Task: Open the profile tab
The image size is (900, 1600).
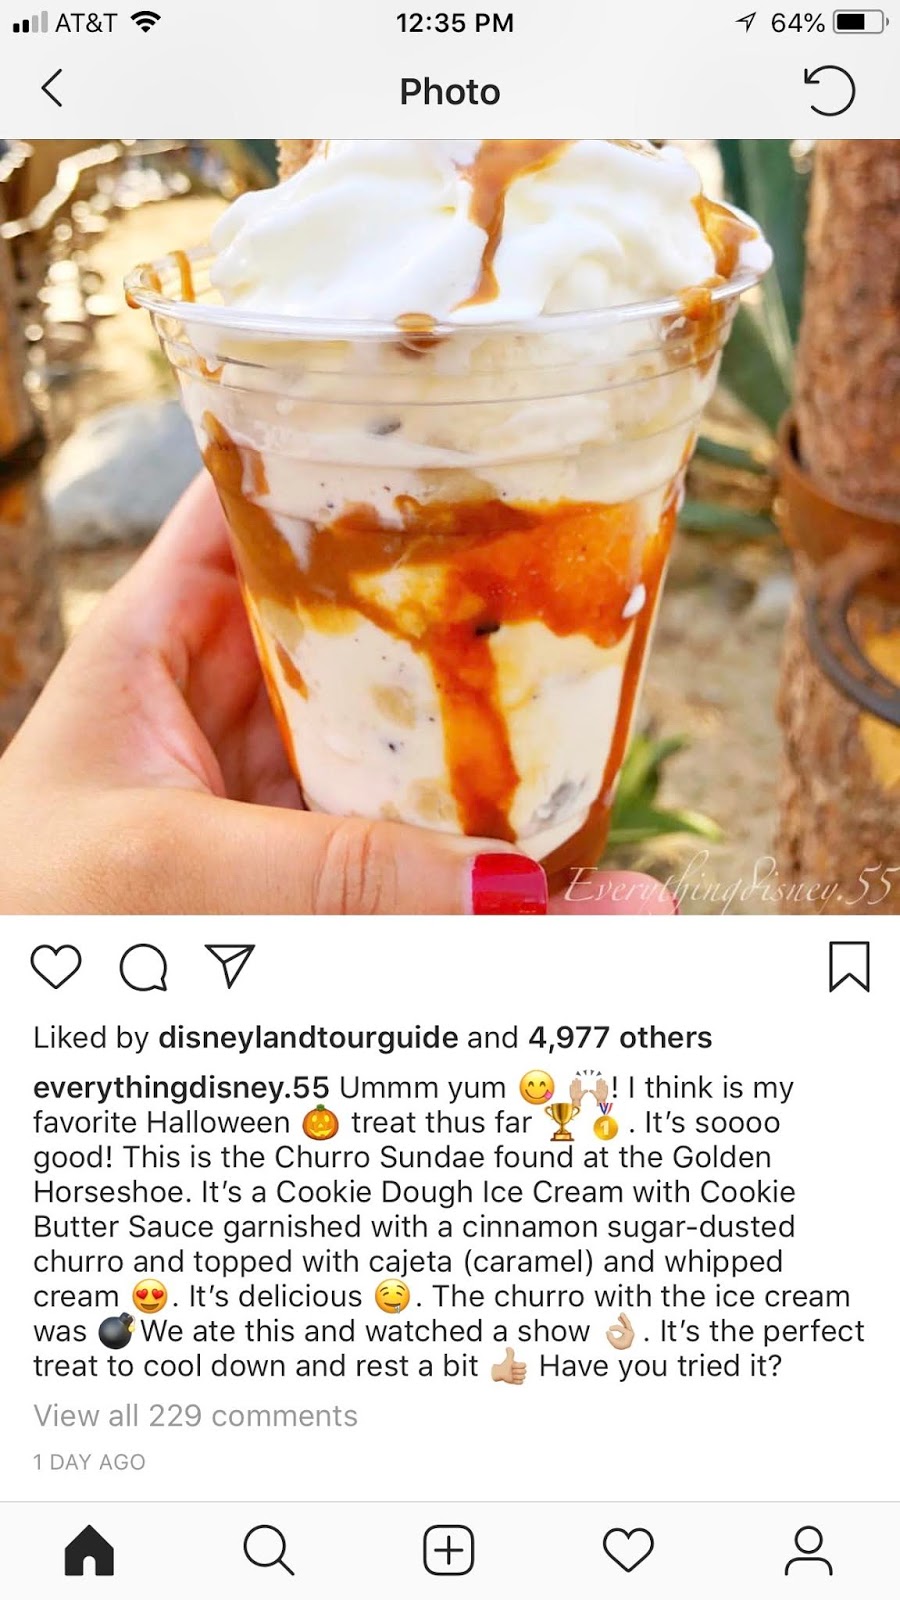Action: [808, 1550]
